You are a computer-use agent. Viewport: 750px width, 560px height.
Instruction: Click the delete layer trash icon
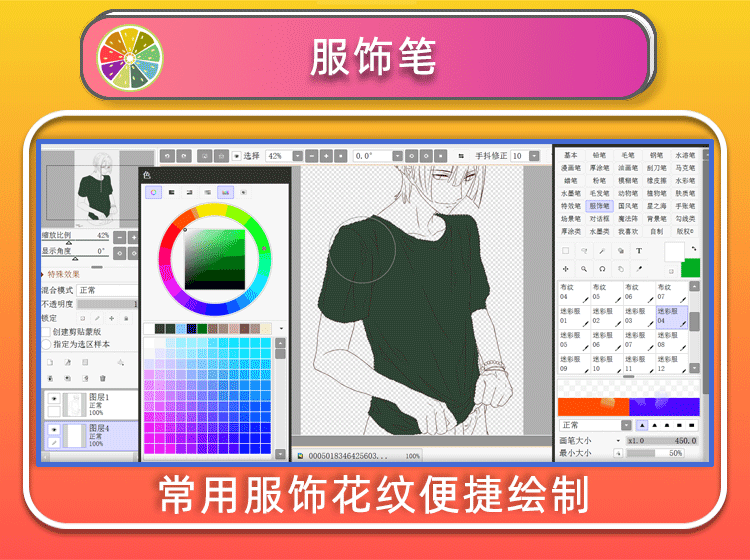point(102,378)
